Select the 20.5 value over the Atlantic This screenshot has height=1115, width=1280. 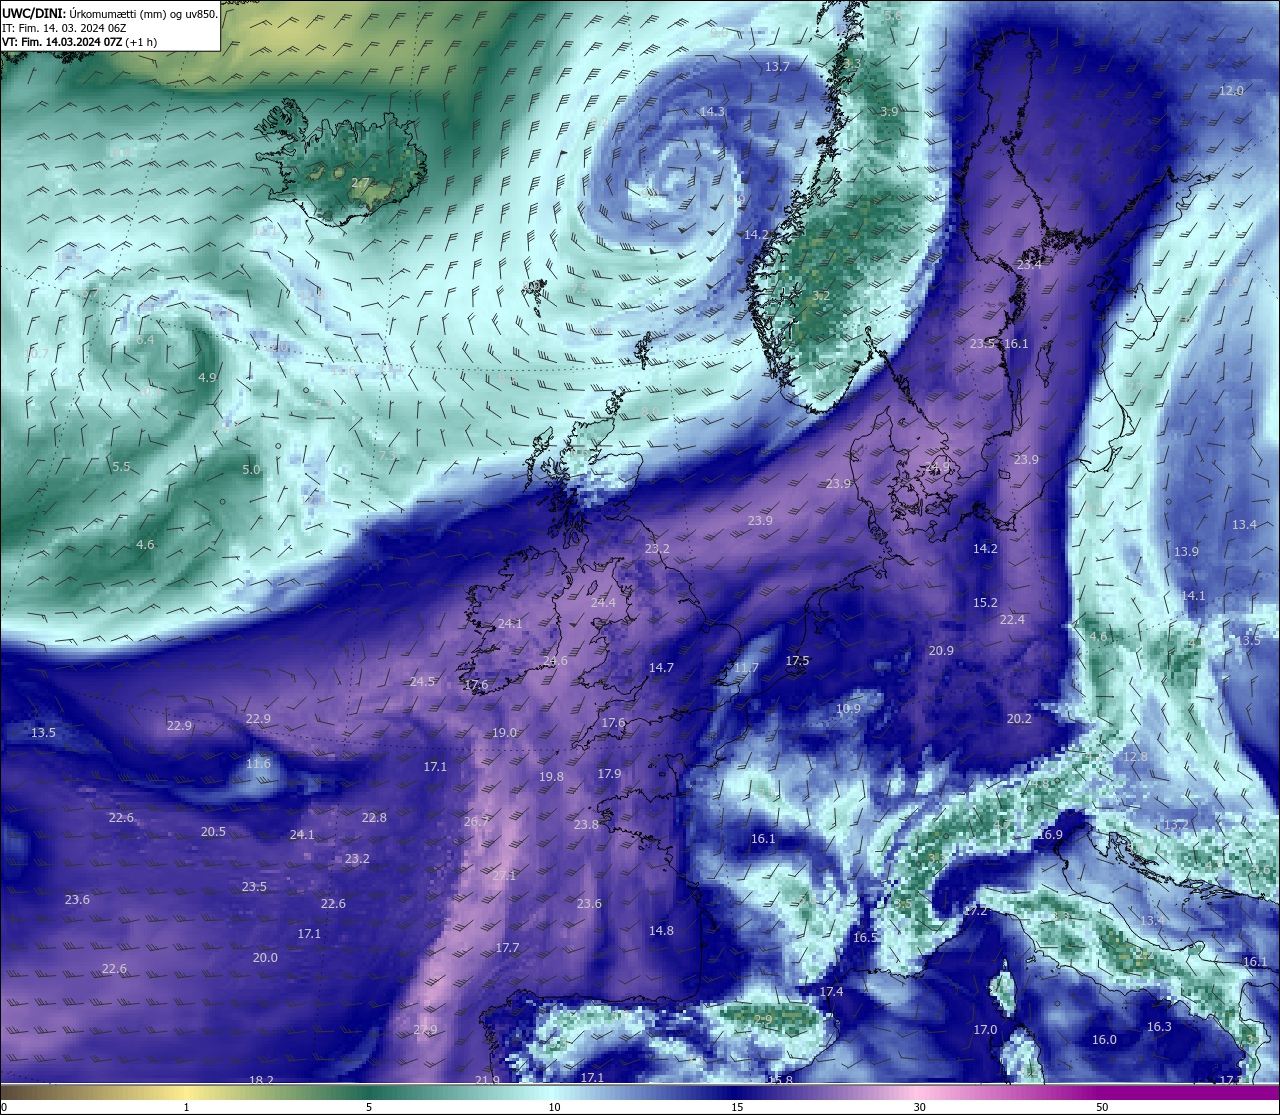[x=213, y=831]
